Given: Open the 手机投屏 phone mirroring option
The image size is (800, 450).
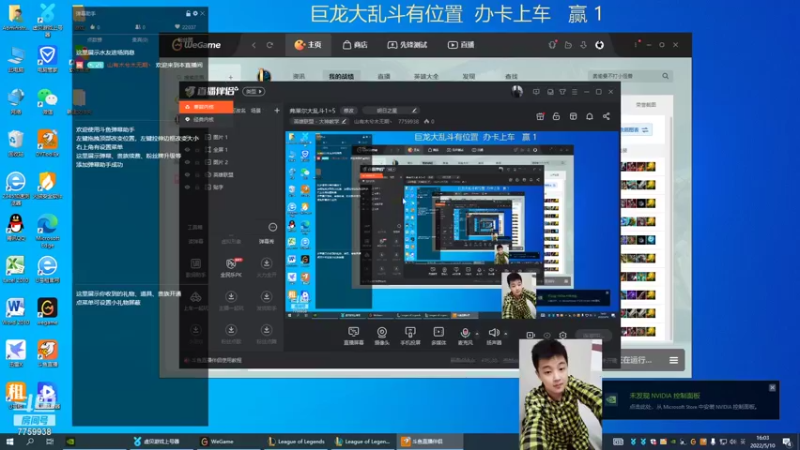Looking at the screenshot, I should click(410, 336).
